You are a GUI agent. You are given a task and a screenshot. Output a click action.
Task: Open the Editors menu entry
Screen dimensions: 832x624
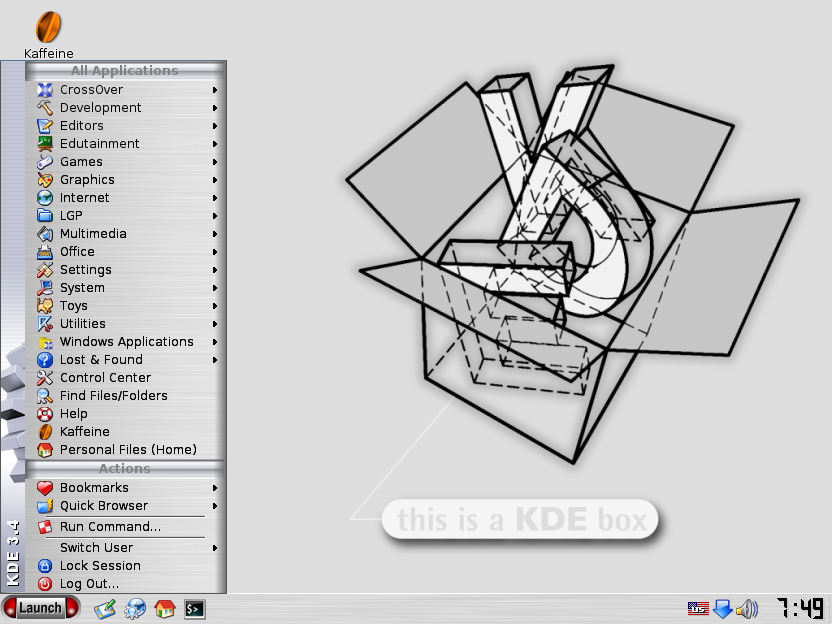126,126
